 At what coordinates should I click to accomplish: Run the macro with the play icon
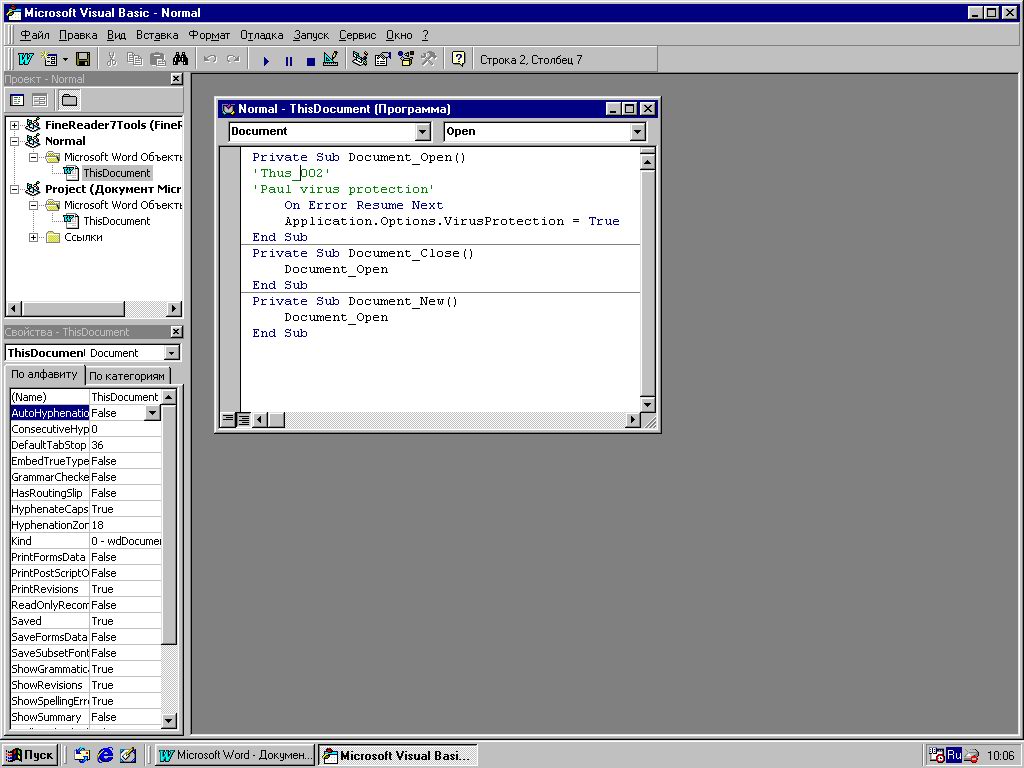point(266,61)
